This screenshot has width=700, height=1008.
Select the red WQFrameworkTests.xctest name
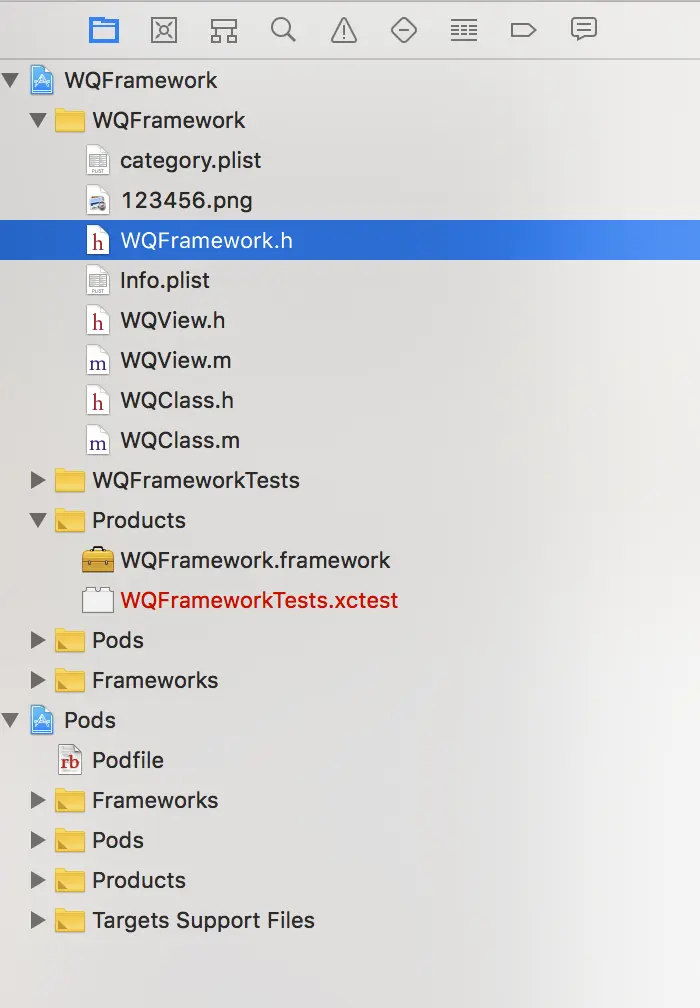click(259, 600)
